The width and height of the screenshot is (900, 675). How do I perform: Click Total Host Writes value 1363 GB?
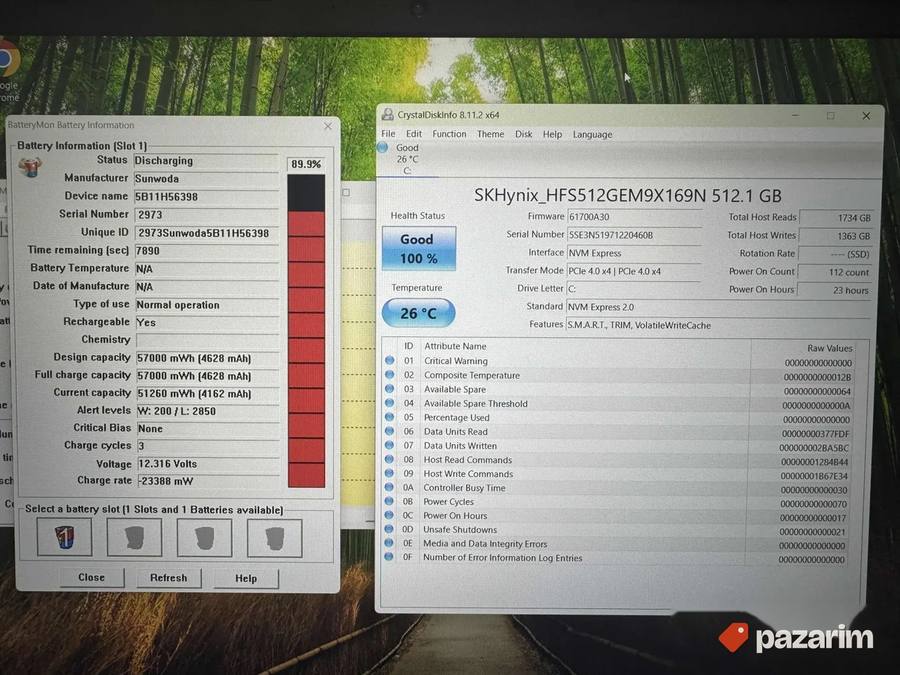(x=836, y=236)
